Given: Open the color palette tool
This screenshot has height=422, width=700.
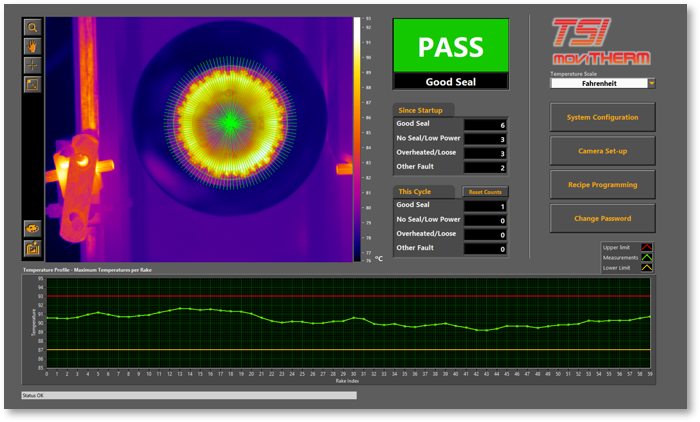Looking at the screenshot, I should [x=32, y=229].
